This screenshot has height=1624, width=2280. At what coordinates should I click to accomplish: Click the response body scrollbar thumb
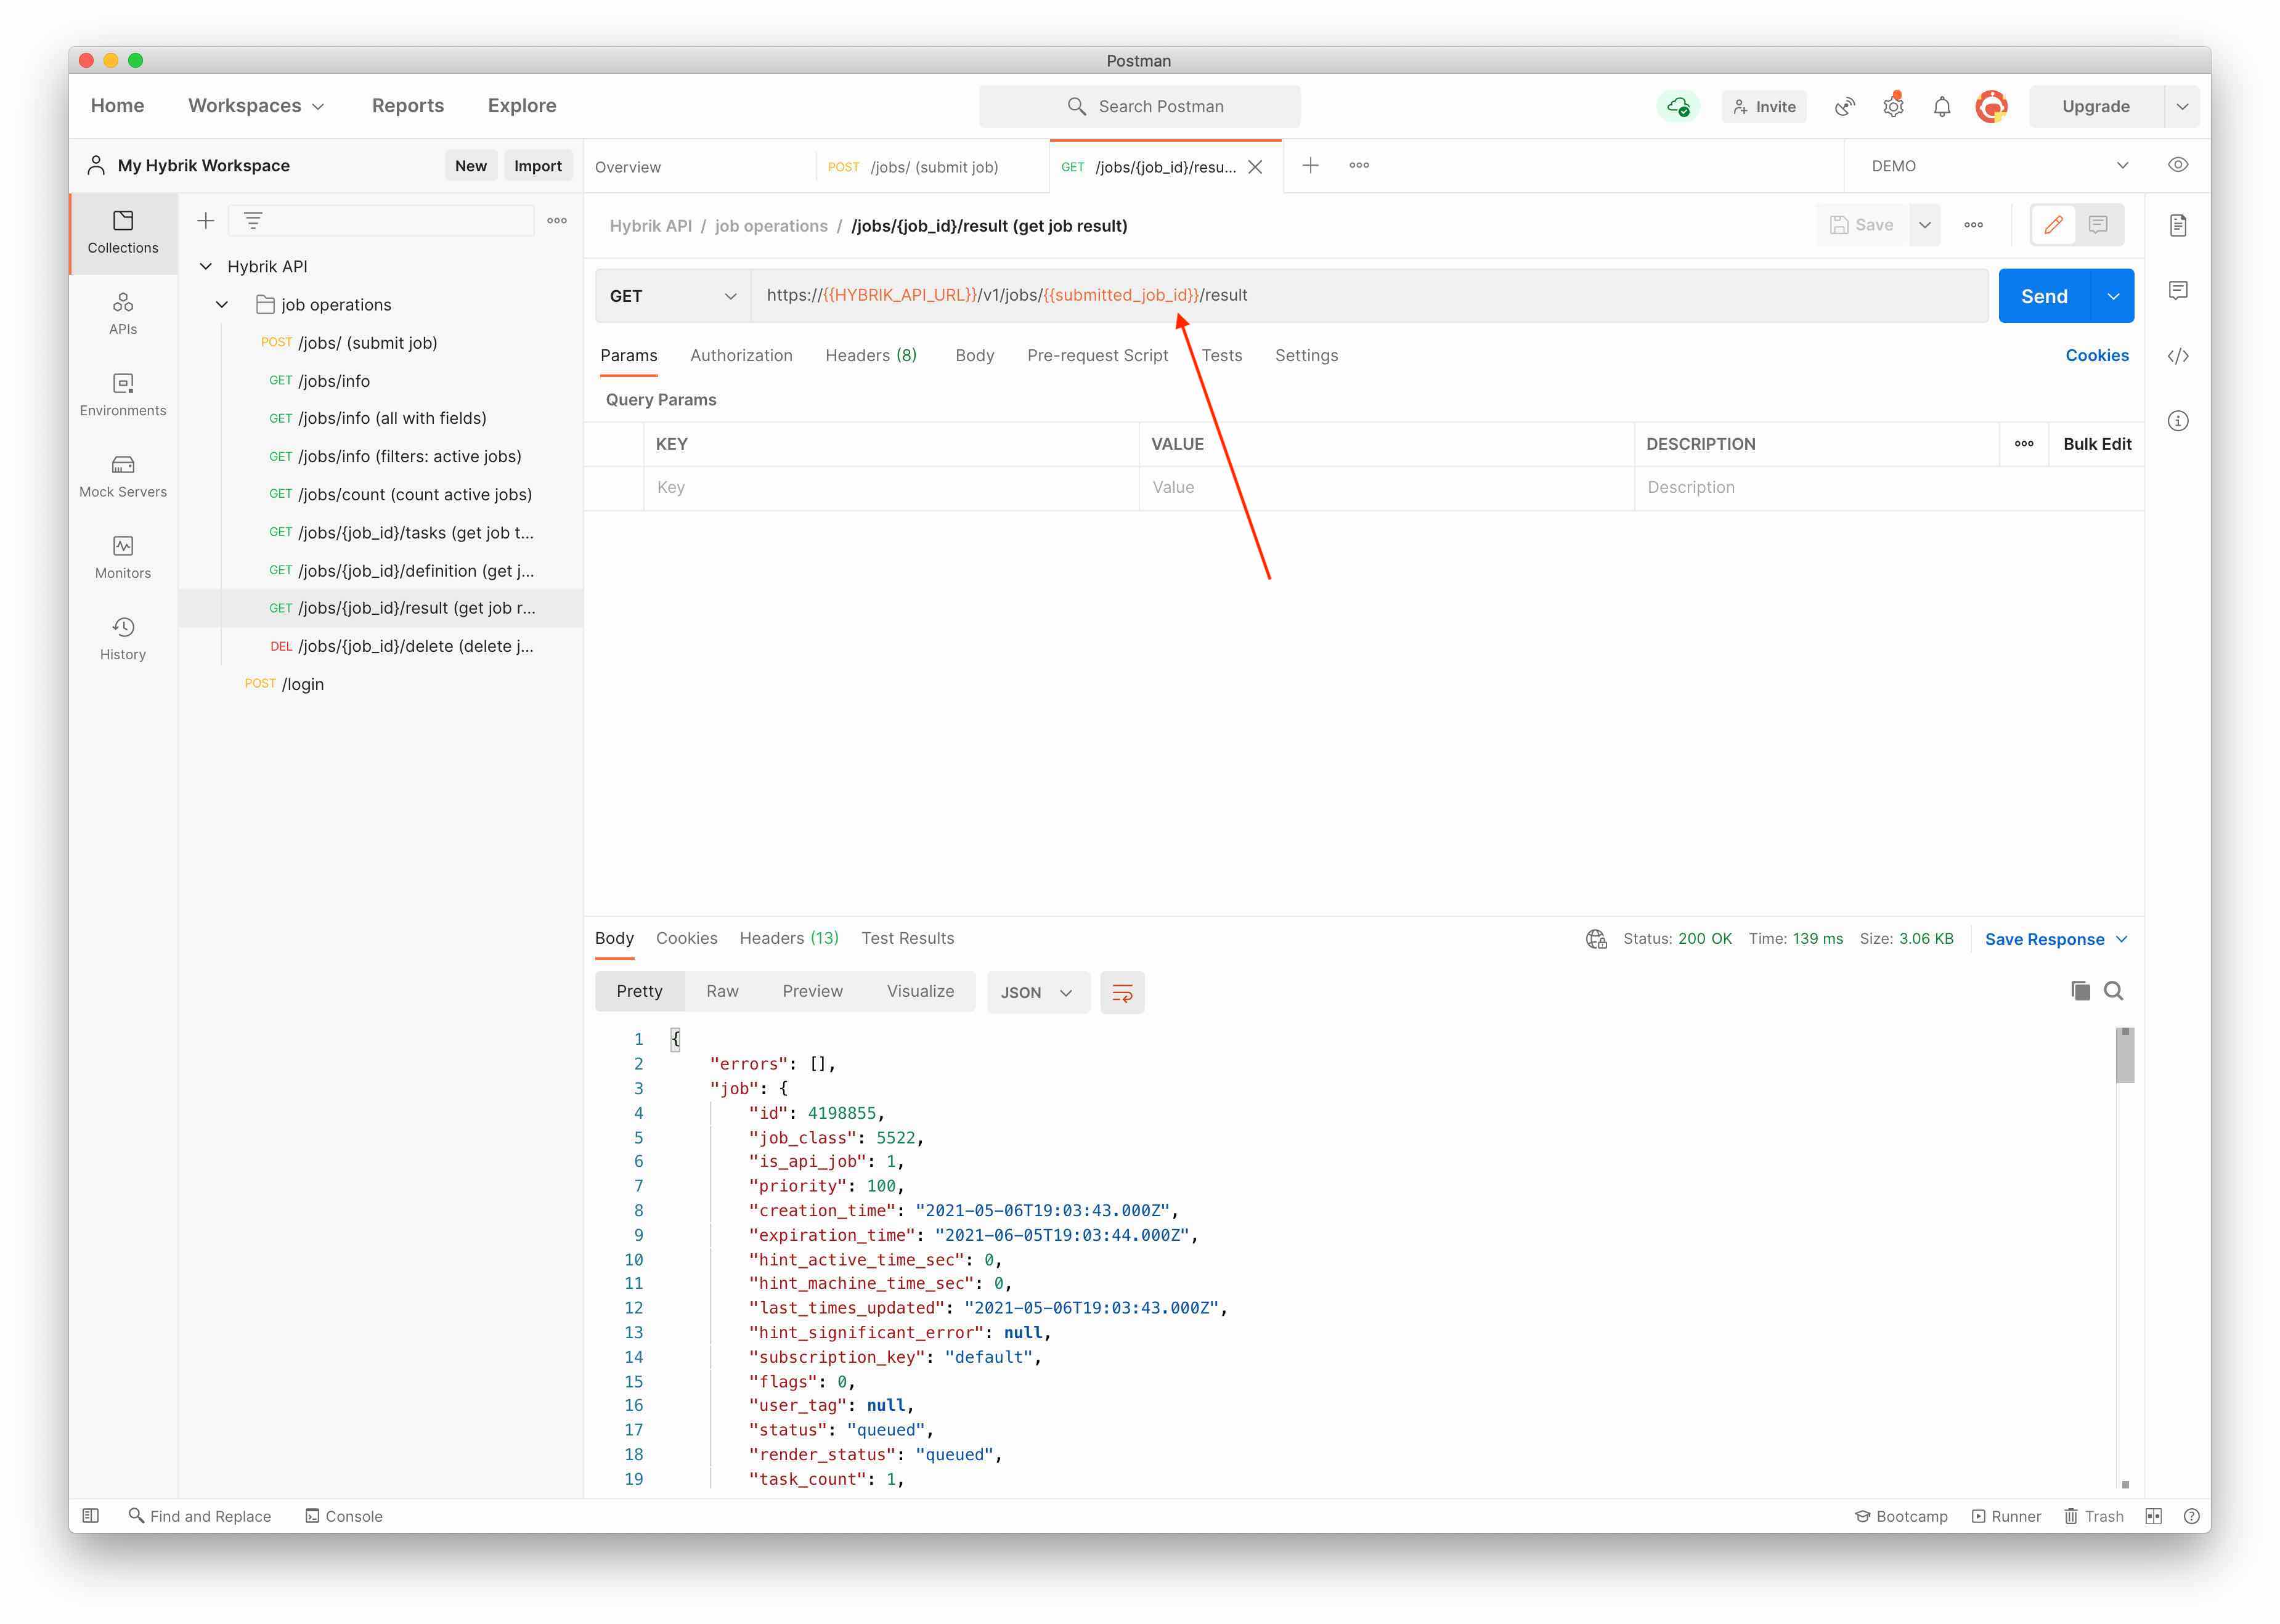click(2125, 1056)
